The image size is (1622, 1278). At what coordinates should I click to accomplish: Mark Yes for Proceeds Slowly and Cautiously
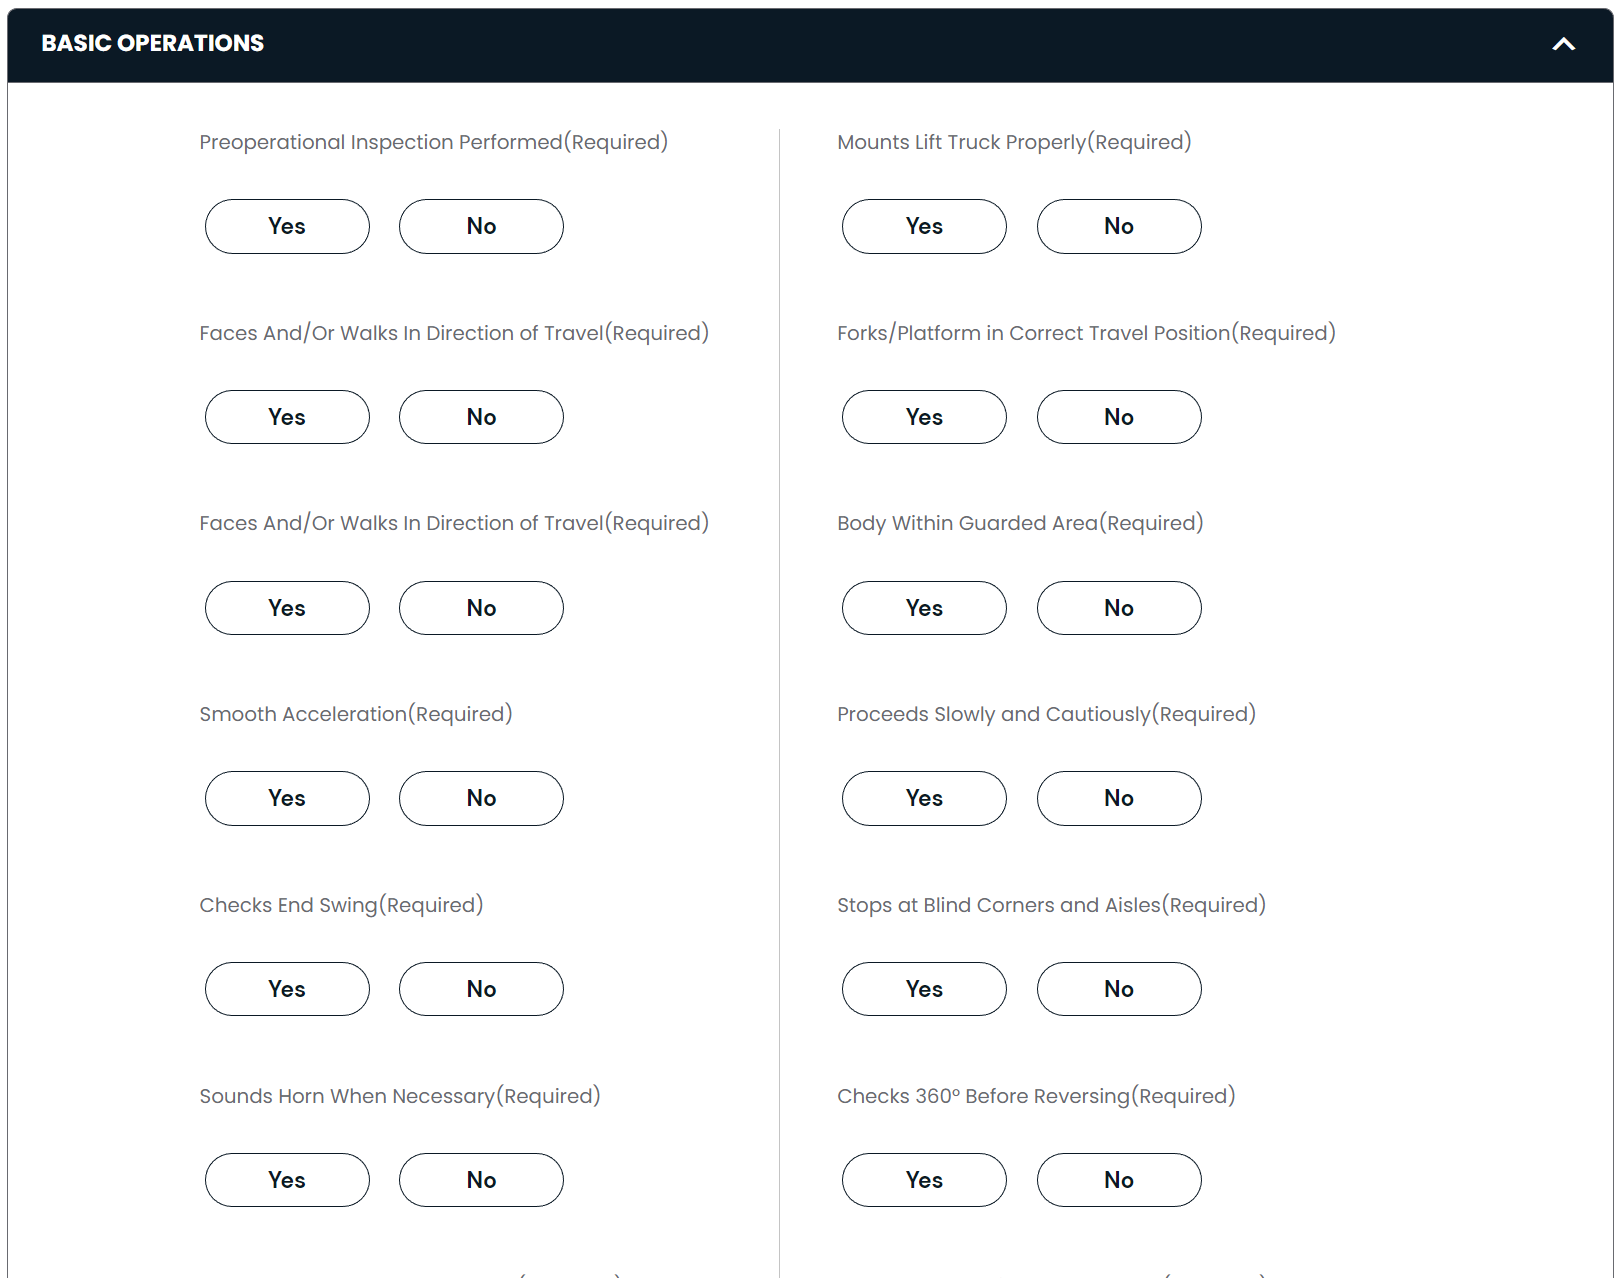923,798
